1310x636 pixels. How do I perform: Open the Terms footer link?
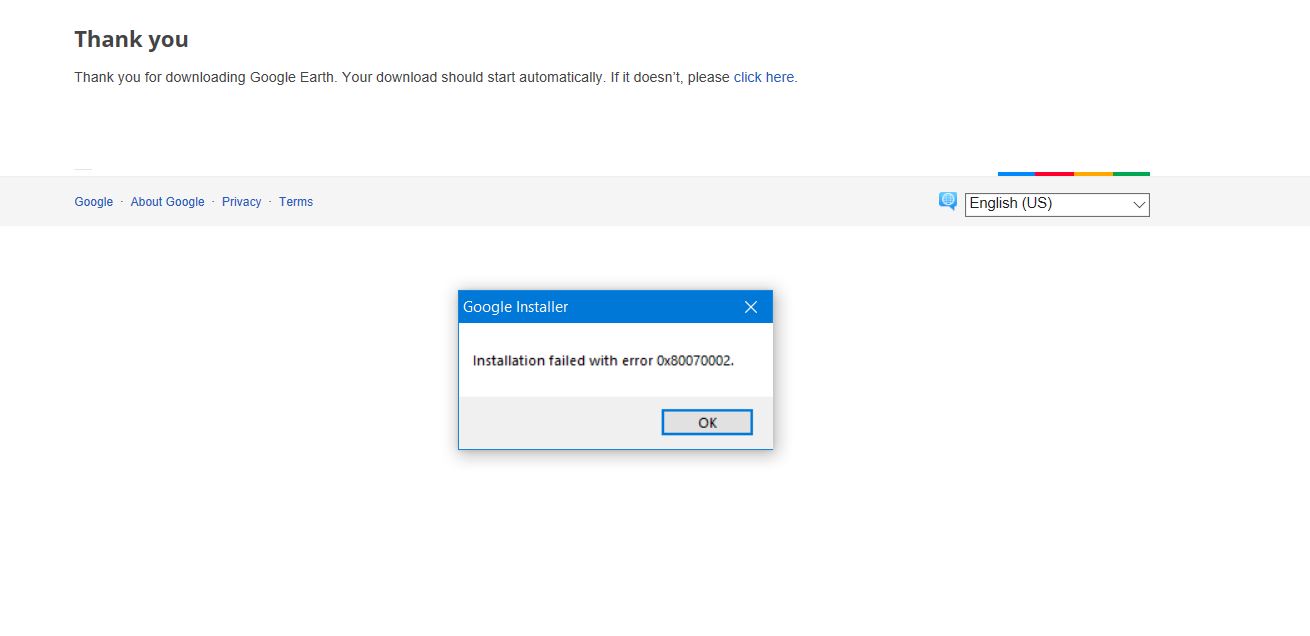tap(296, 202)
